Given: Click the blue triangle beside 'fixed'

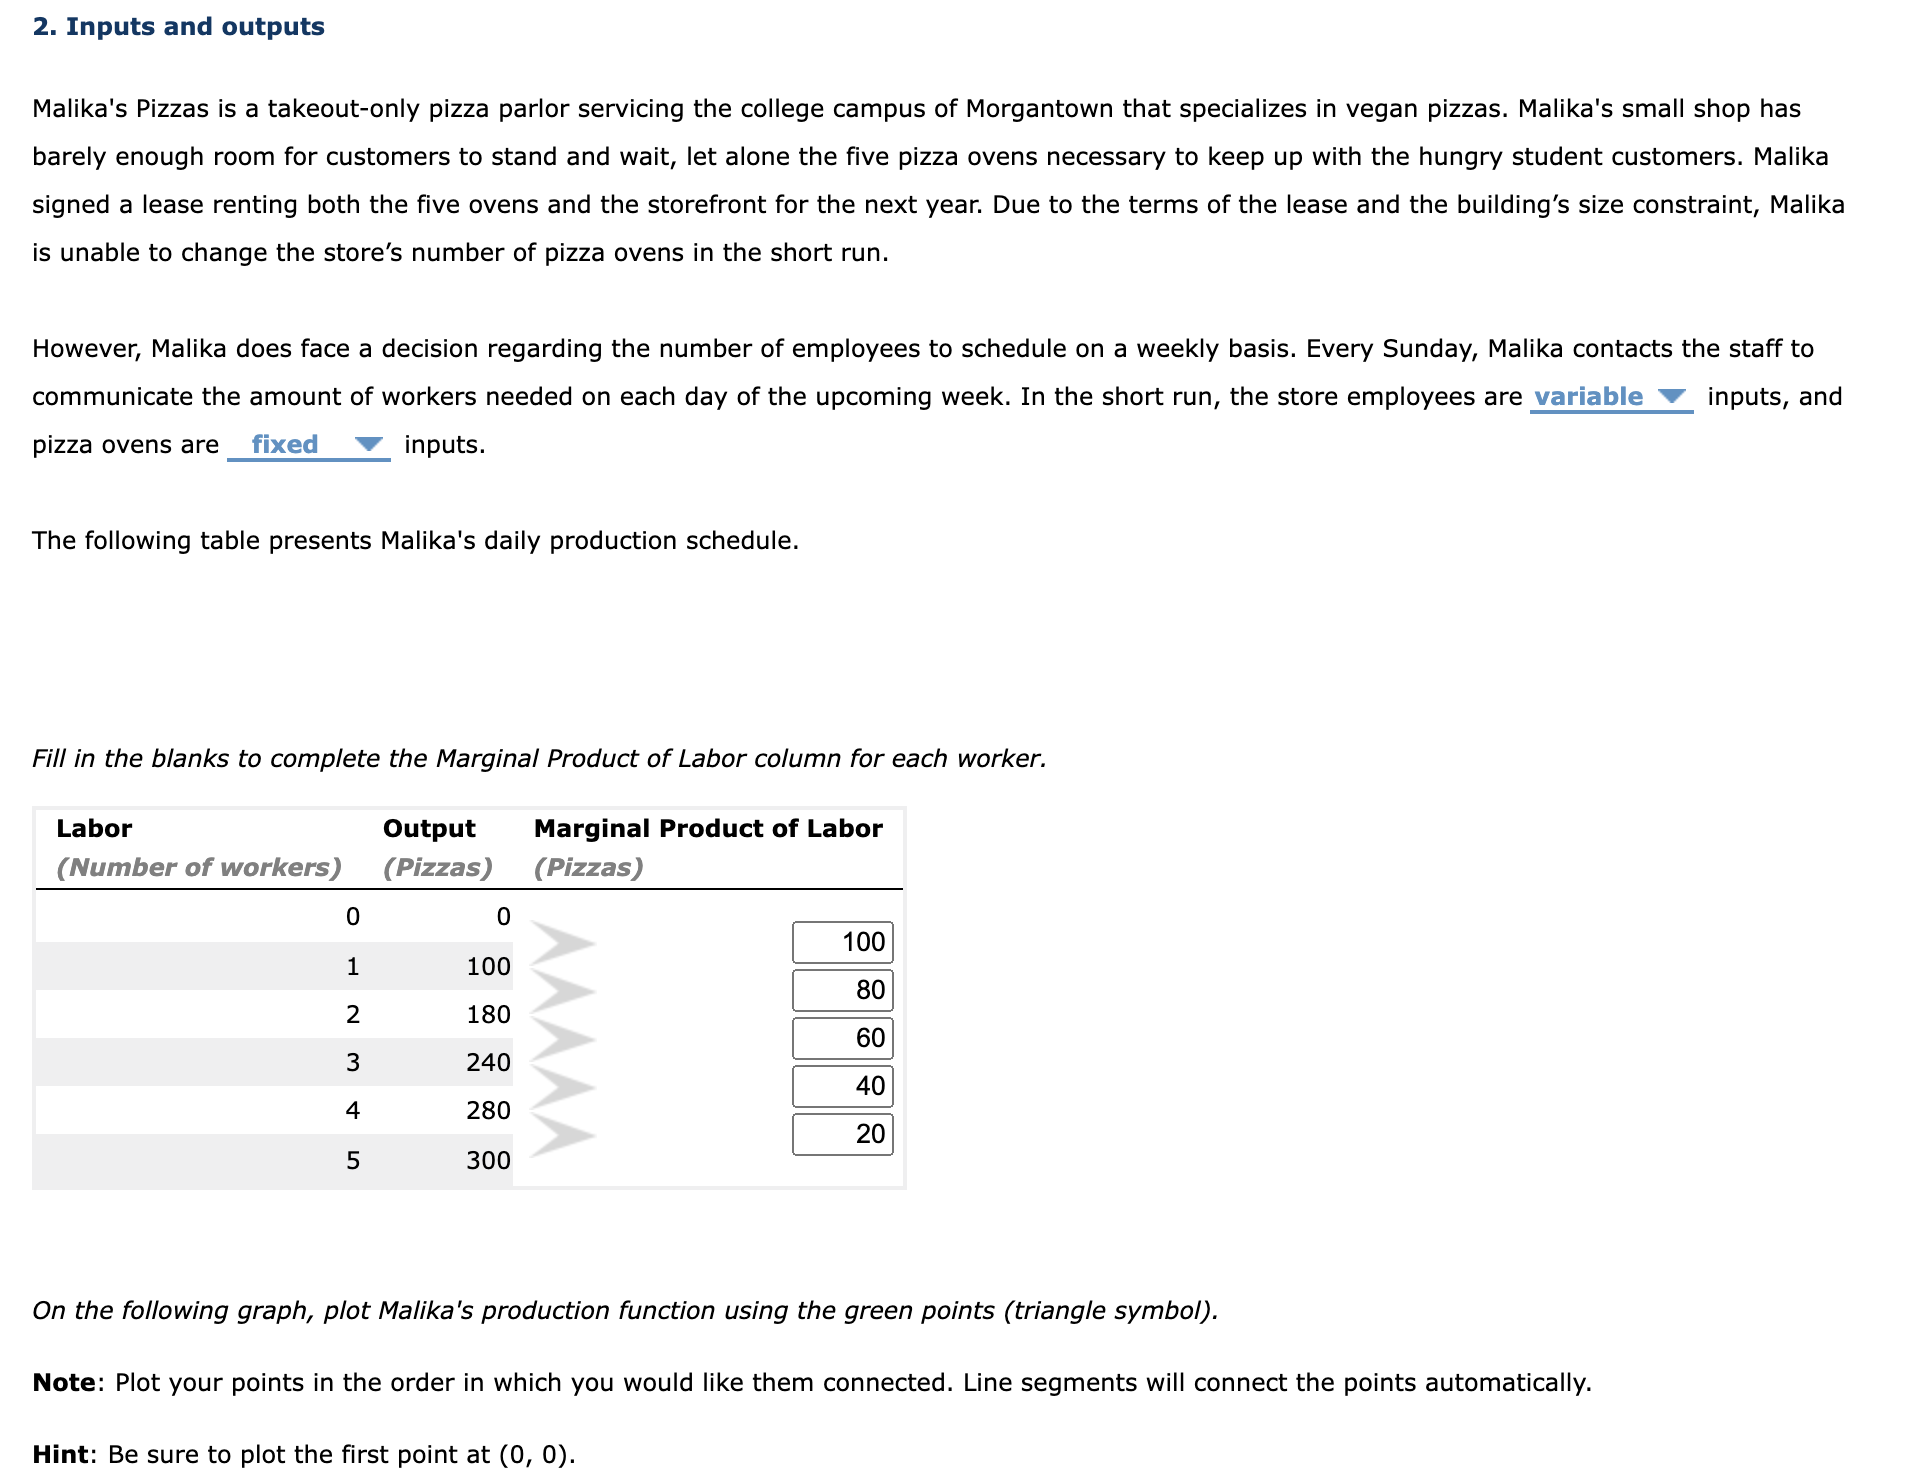Looking at the screenshot, I should pos(368,444).
